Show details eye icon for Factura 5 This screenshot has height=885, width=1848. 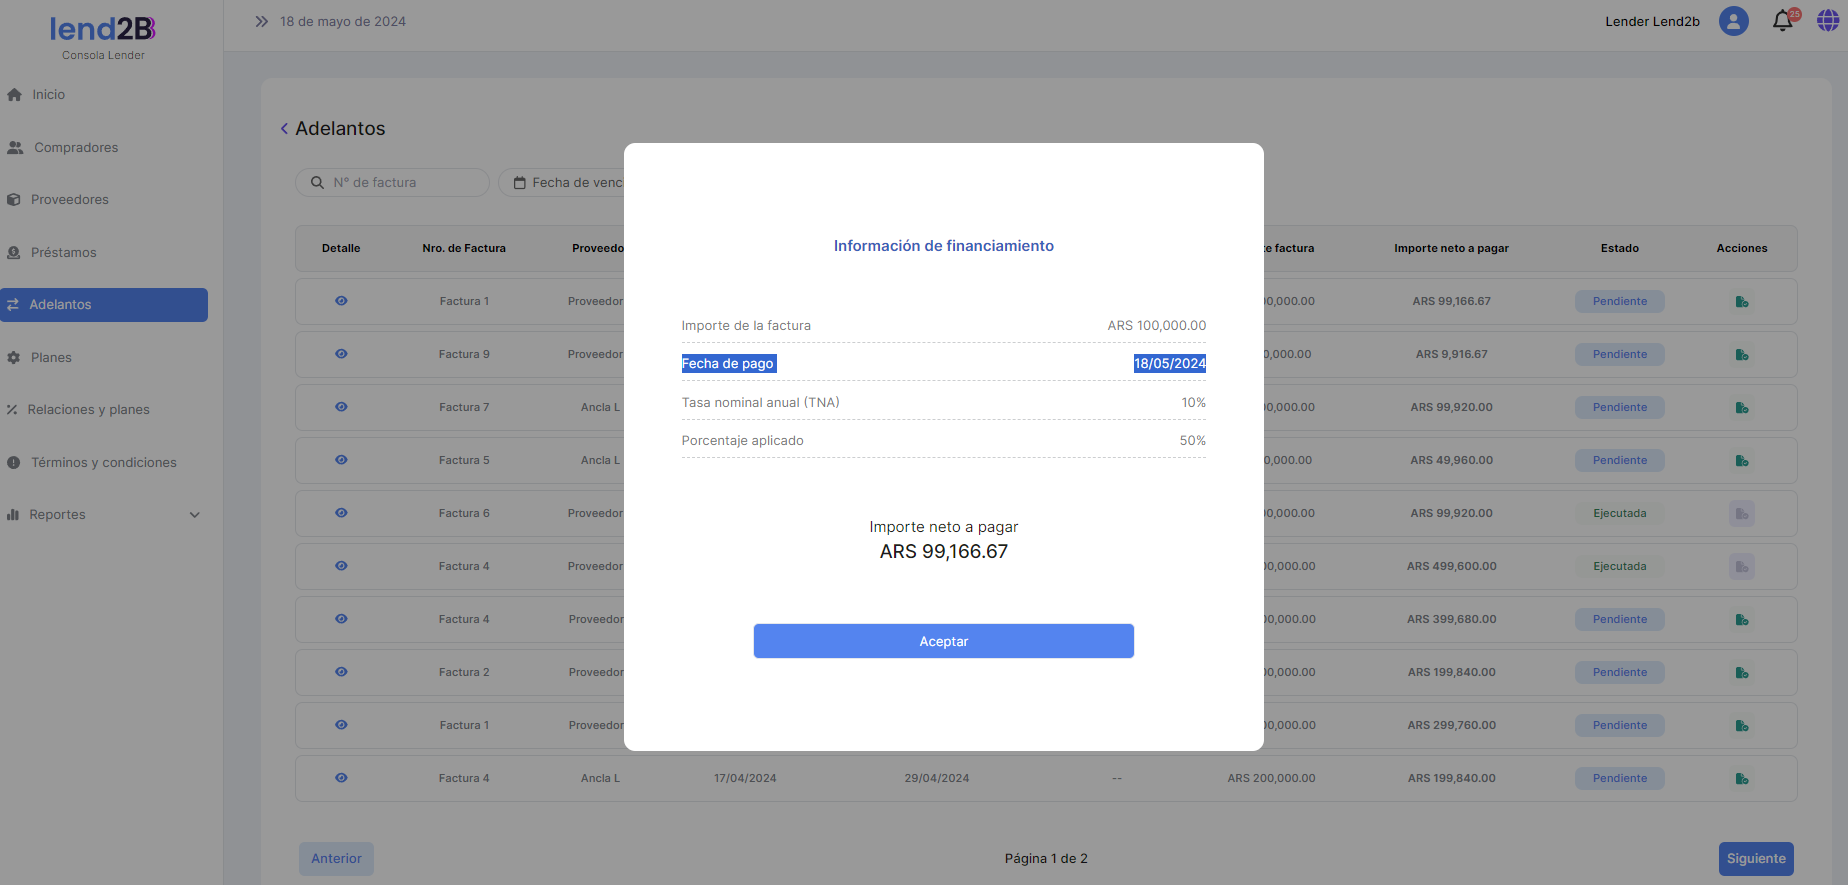[341, 460]
